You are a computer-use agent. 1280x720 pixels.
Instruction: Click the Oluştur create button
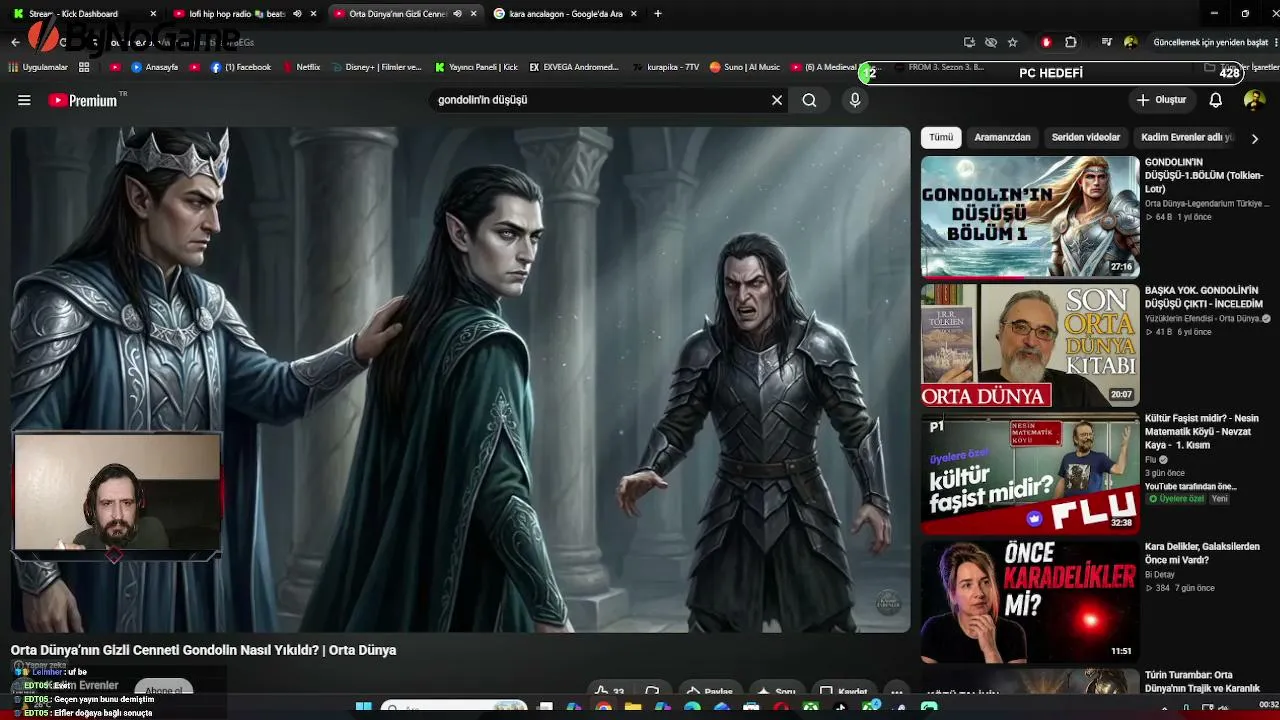pos(1161,100)
